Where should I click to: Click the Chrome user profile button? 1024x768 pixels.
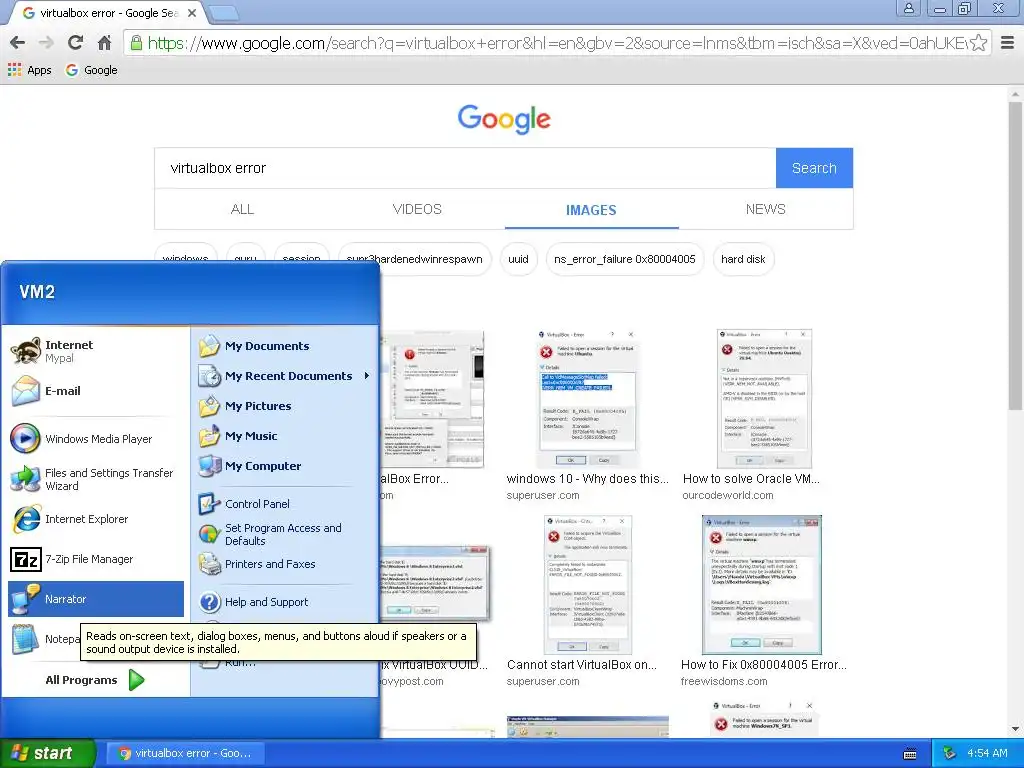908,8
